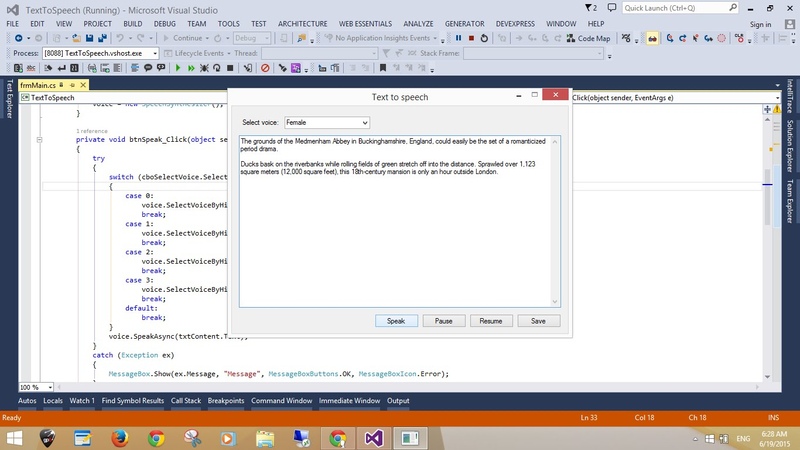Open the Call Stack tab
The image size is (800, 450).
(186, 401)
